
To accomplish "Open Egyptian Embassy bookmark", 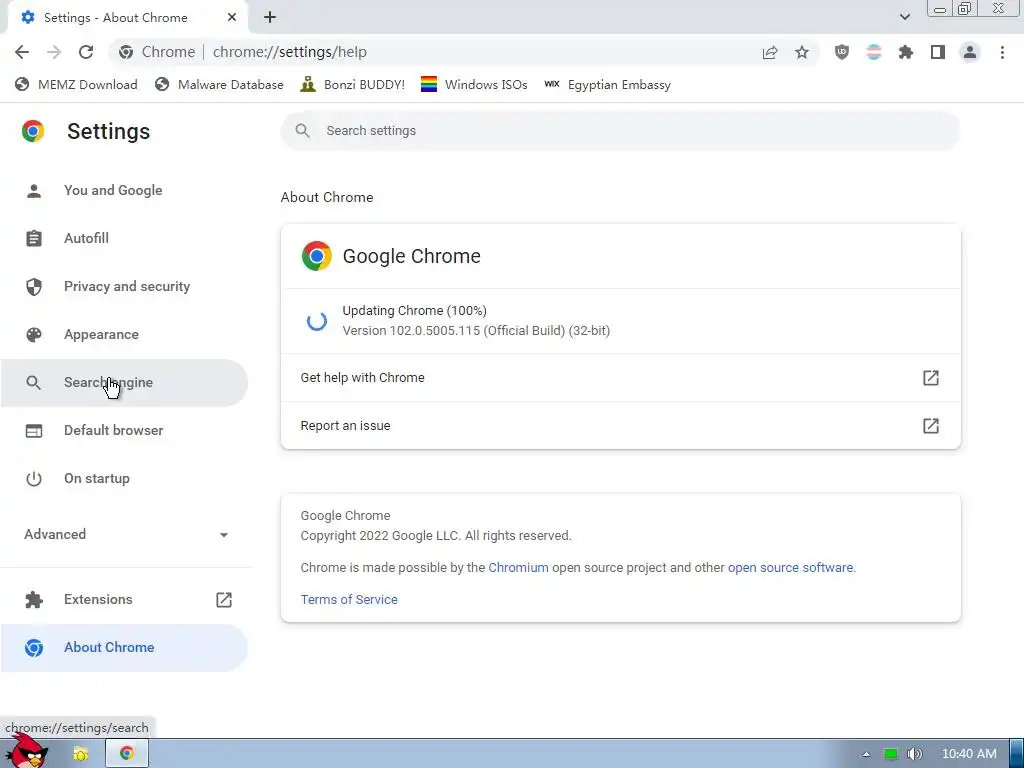I will pos(607,85).
